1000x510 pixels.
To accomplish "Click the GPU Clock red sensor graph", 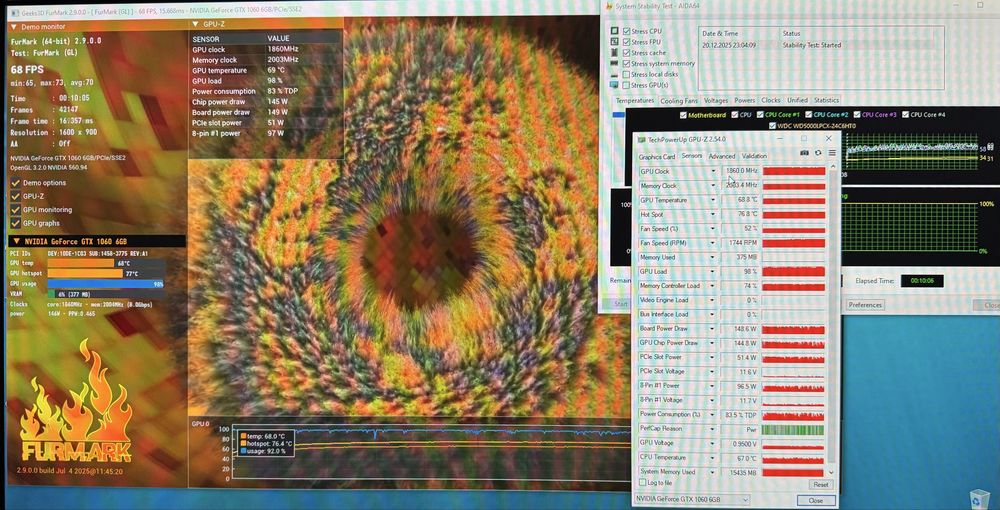I will tap(793, 171).
